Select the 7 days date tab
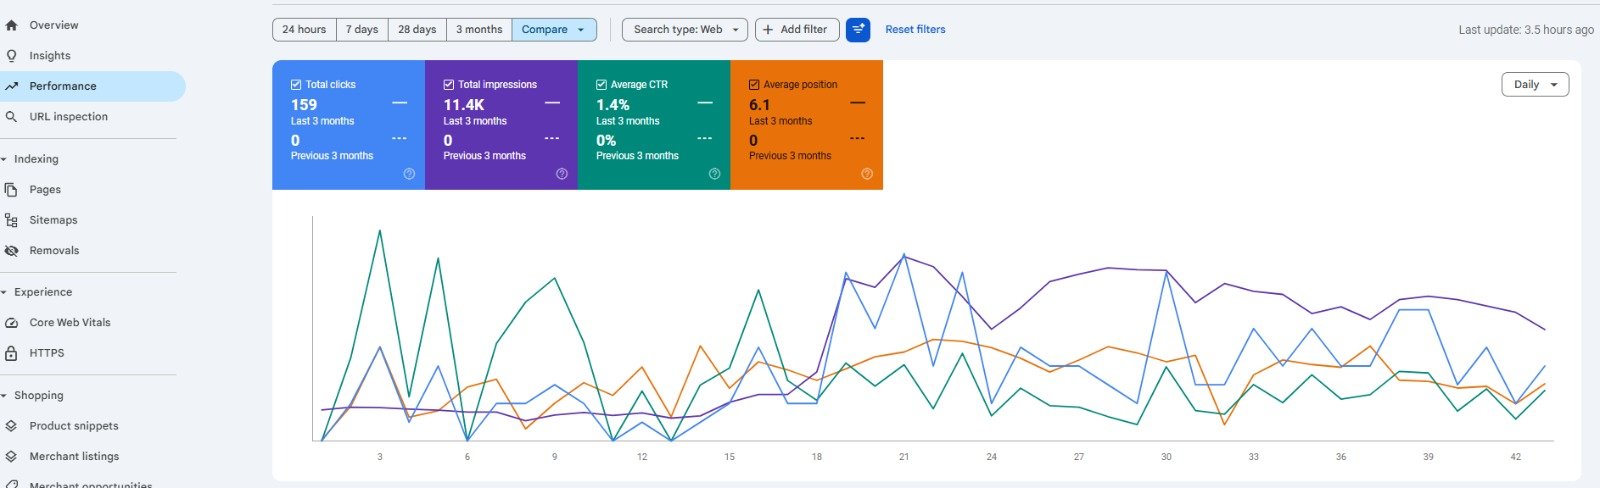This screenshot has width=1600, height=488. pos(362,30)
